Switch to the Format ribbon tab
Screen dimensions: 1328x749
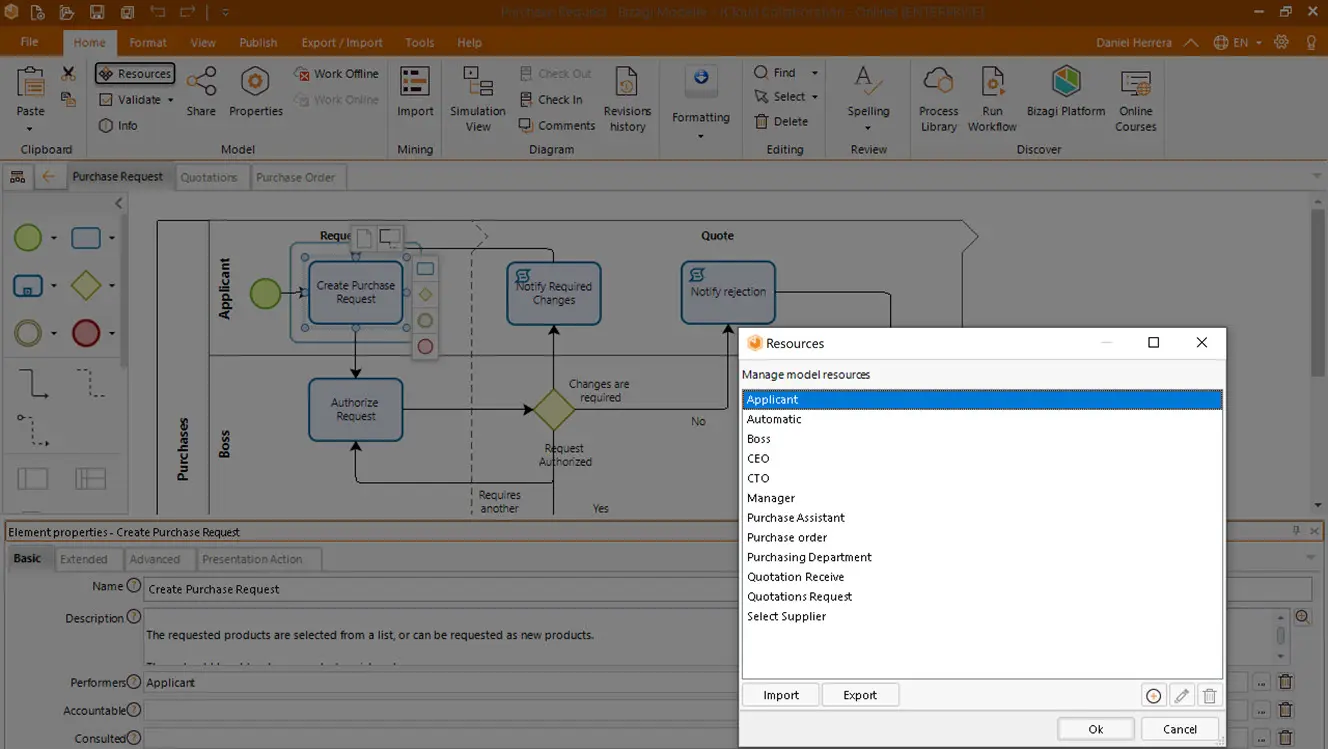[x=148, y=43]
